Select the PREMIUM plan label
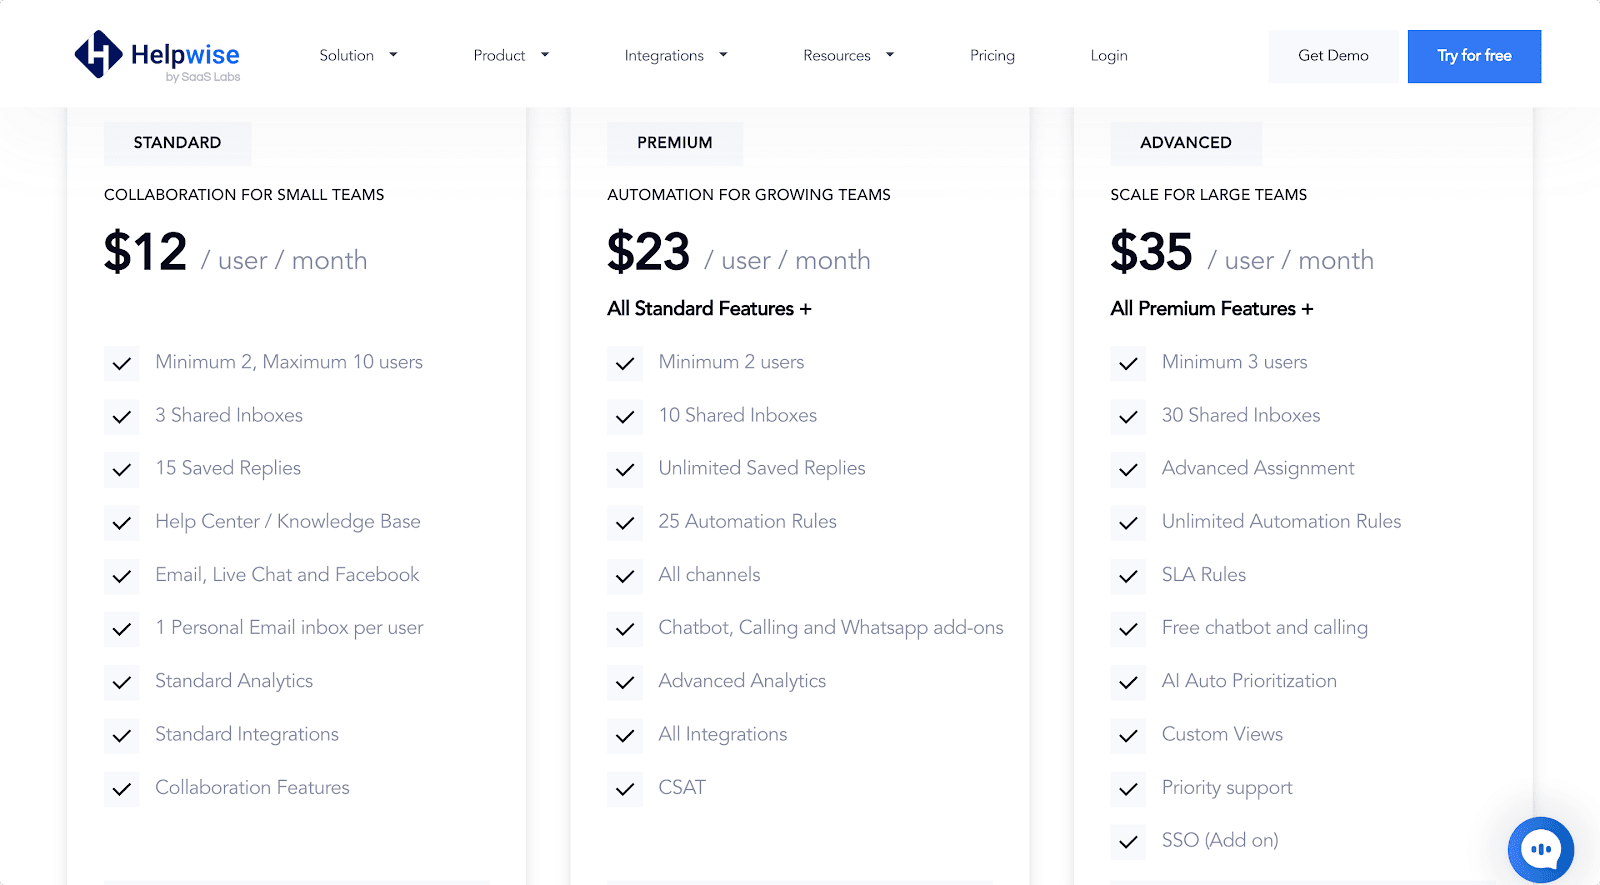Screen dimensions: 1600x885 point(675,143)
